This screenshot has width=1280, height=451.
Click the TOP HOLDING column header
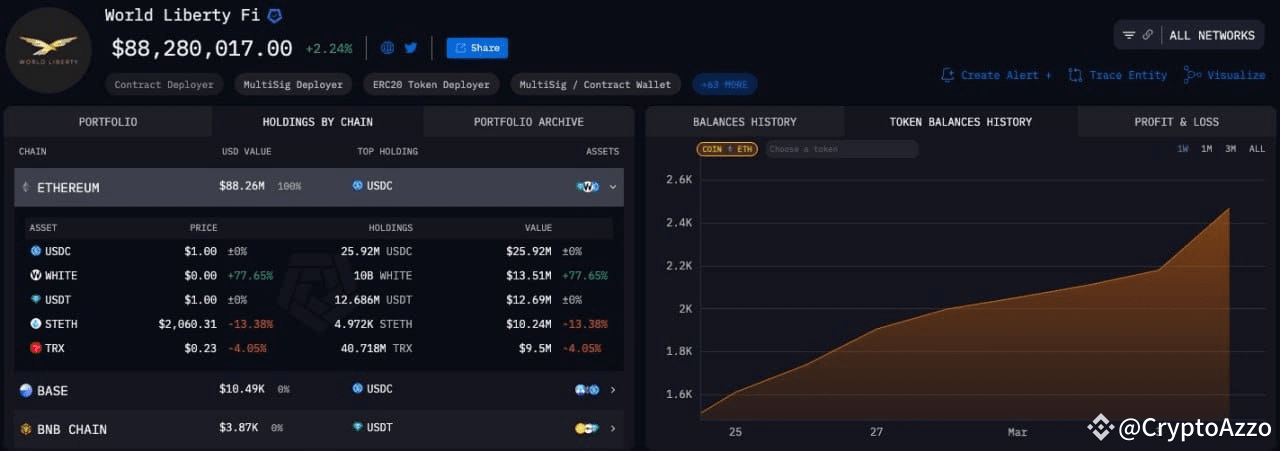coord(388,152)
